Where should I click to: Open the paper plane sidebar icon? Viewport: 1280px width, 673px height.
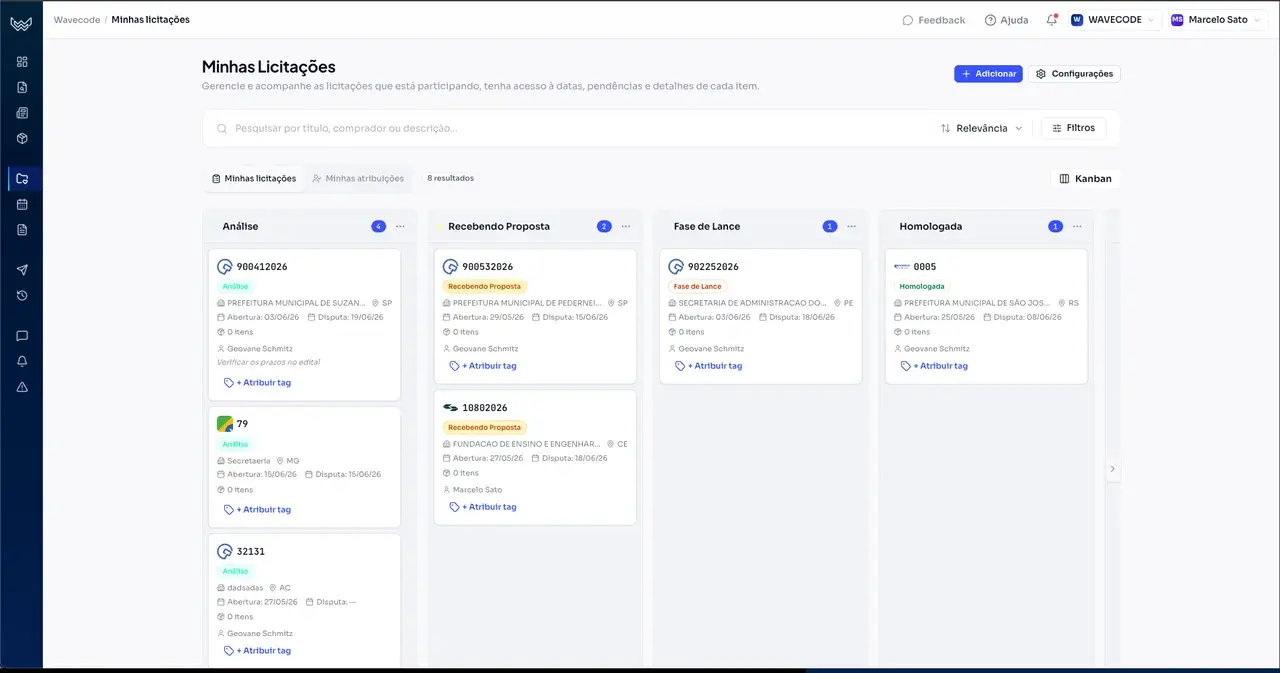(22, 270)
